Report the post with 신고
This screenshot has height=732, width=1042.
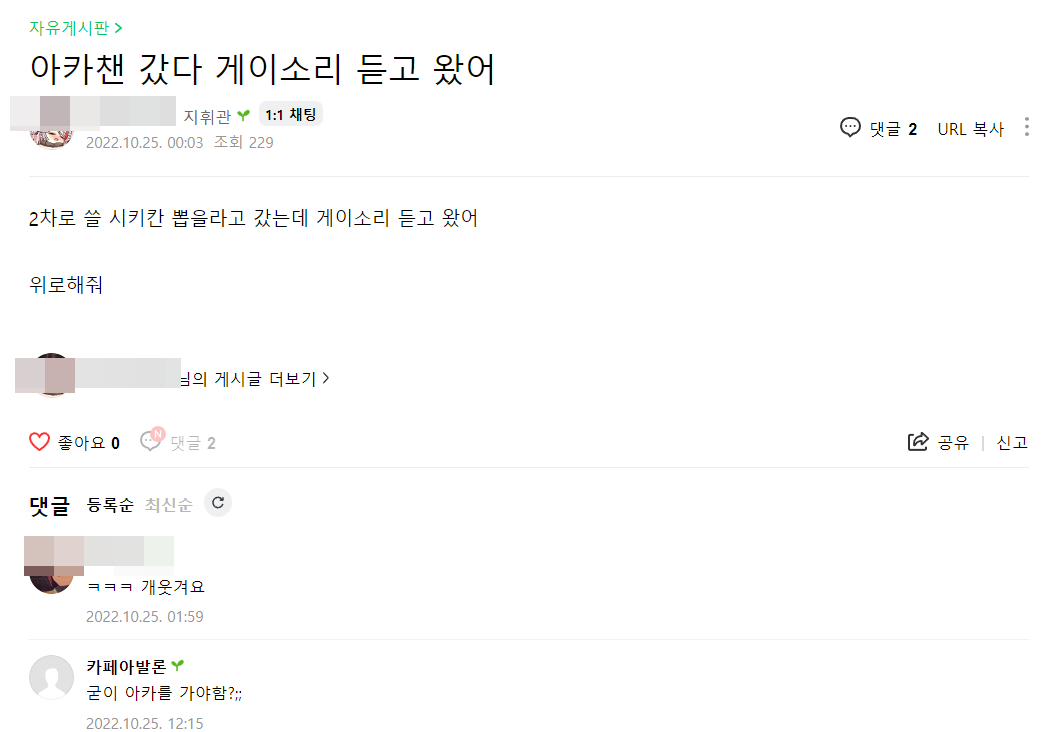coord(1012,443)
